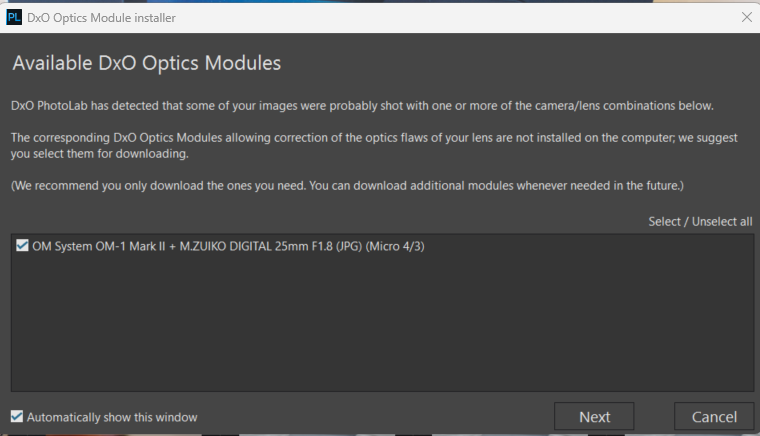
Task: Click the Automatically show this window label
Action: [x=112, y=417]
